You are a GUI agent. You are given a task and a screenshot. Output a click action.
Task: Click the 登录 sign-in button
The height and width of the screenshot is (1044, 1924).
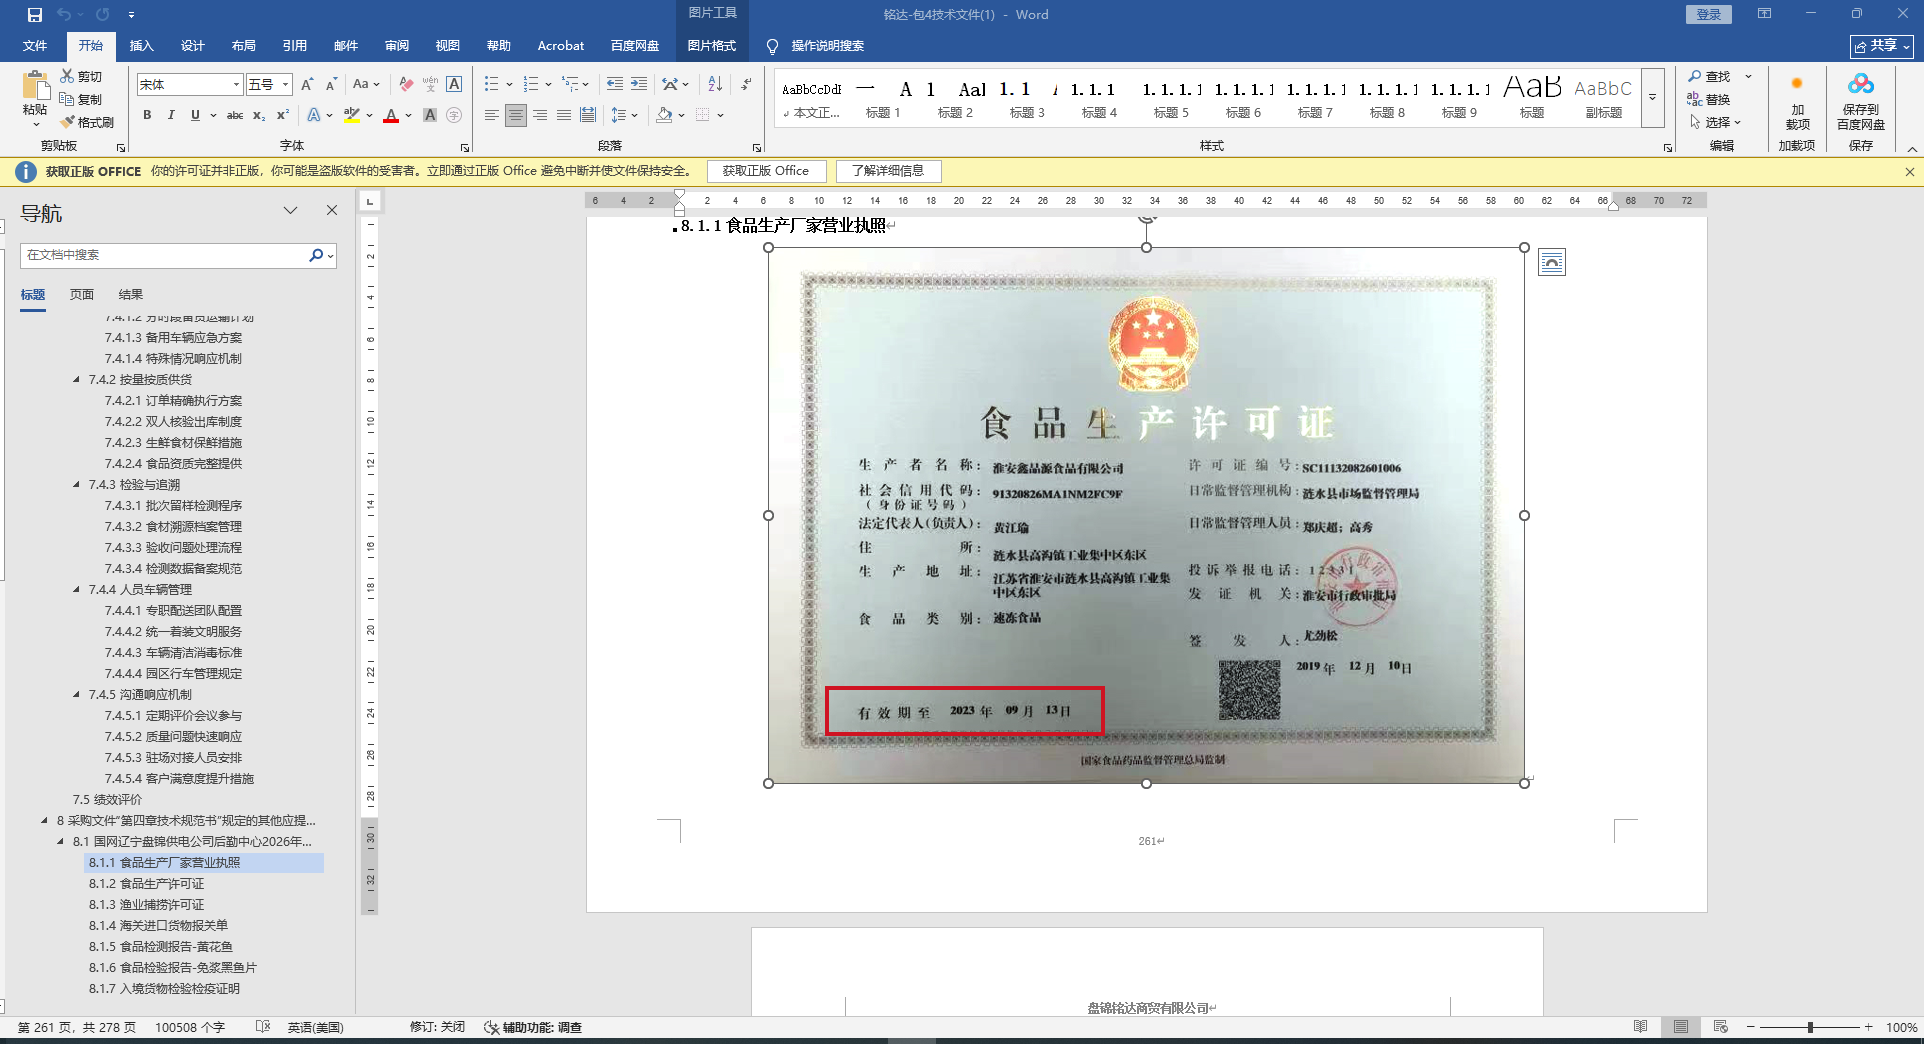(x=1709, y=14)
